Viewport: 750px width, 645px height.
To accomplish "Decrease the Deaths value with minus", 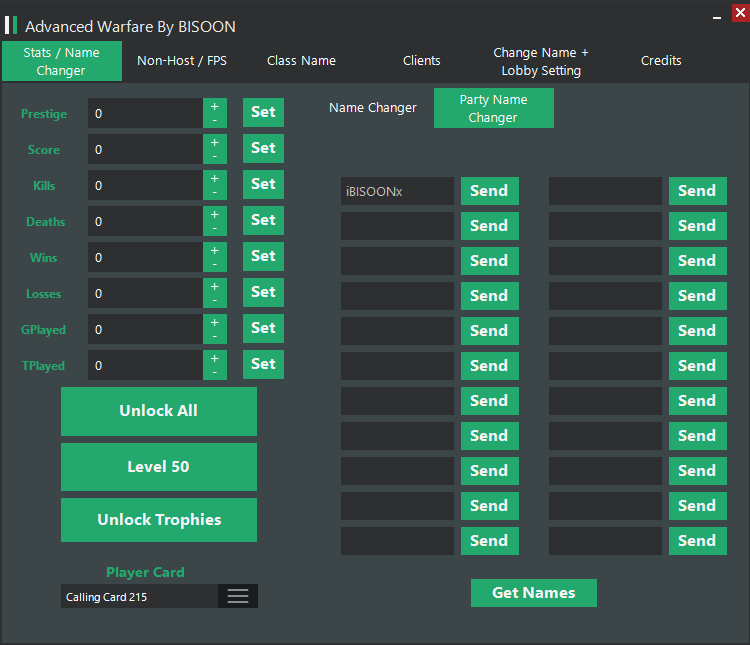I will coord(215,228).
